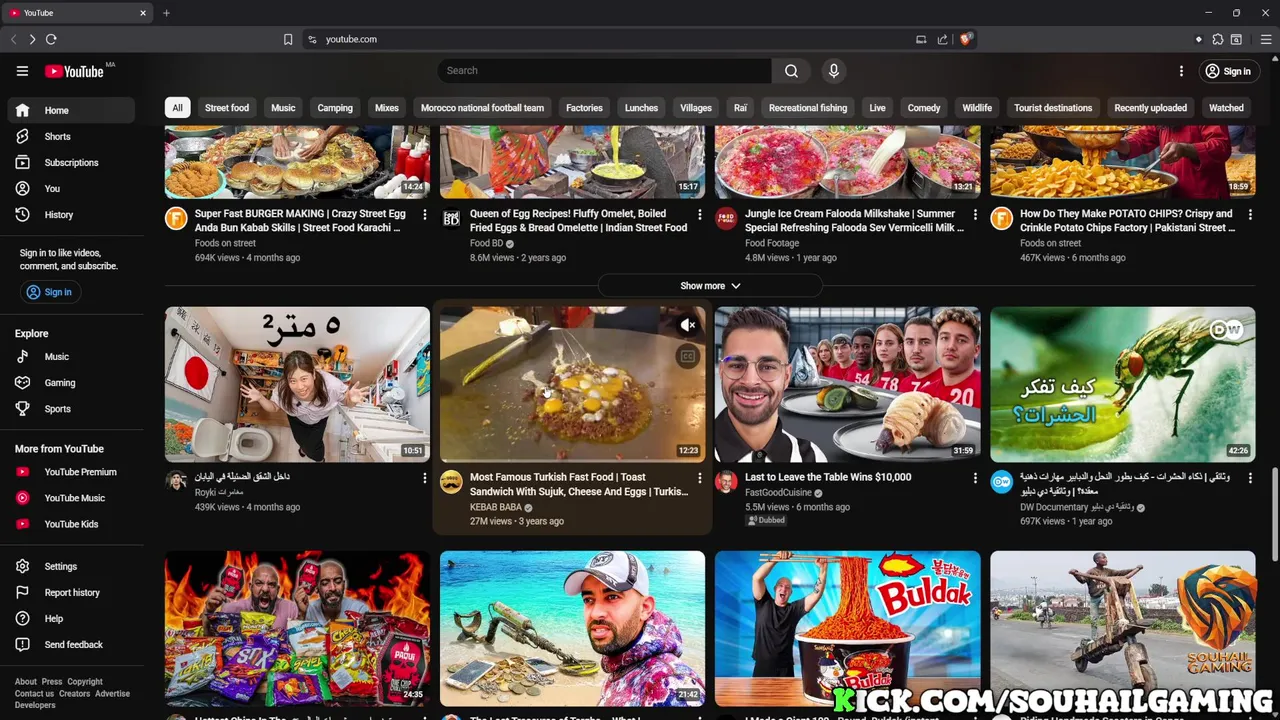Open the Japanese tiny apartment thumbnail
Screen dimensions: 1280x720
coord(297,384)
